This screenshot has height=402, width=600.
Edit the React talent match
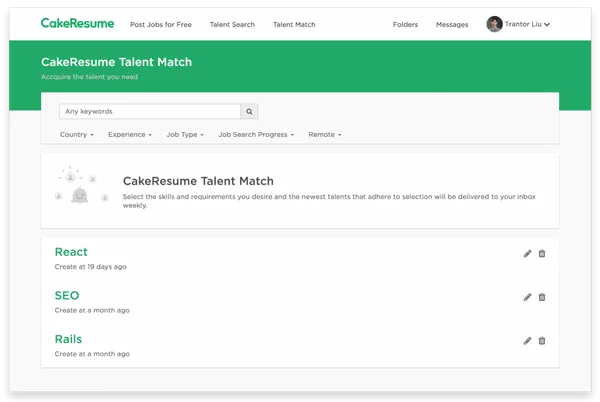[x=527, y=254]
